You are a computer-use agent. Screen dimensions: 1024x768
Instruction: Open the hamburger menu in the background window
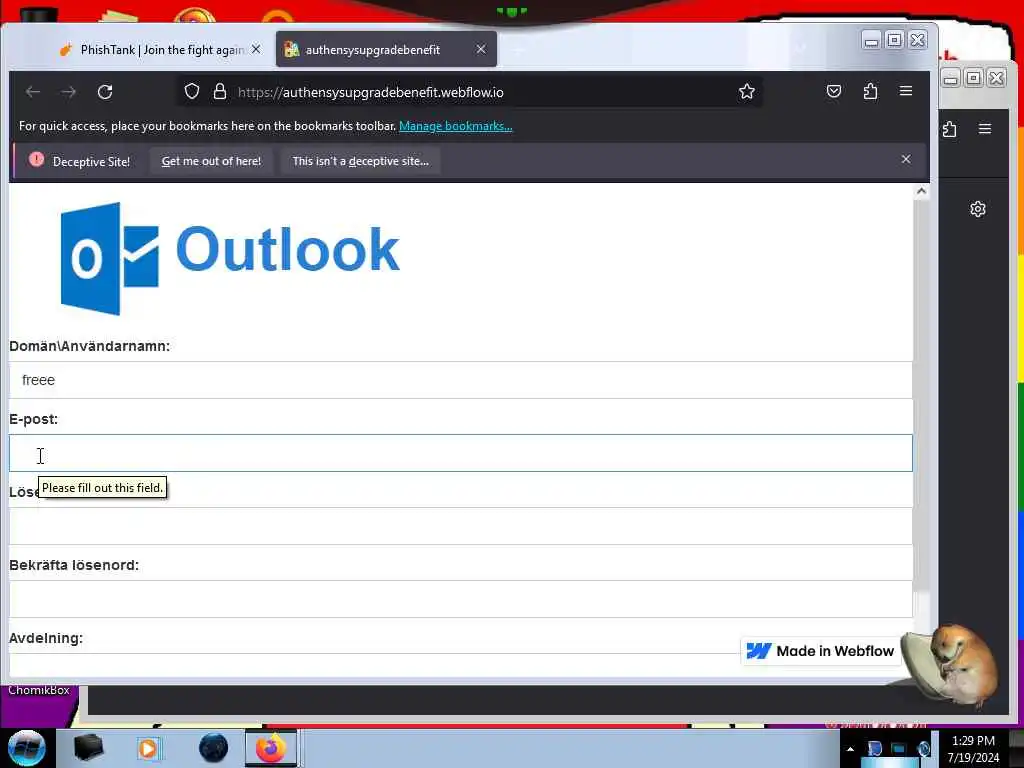985,129
